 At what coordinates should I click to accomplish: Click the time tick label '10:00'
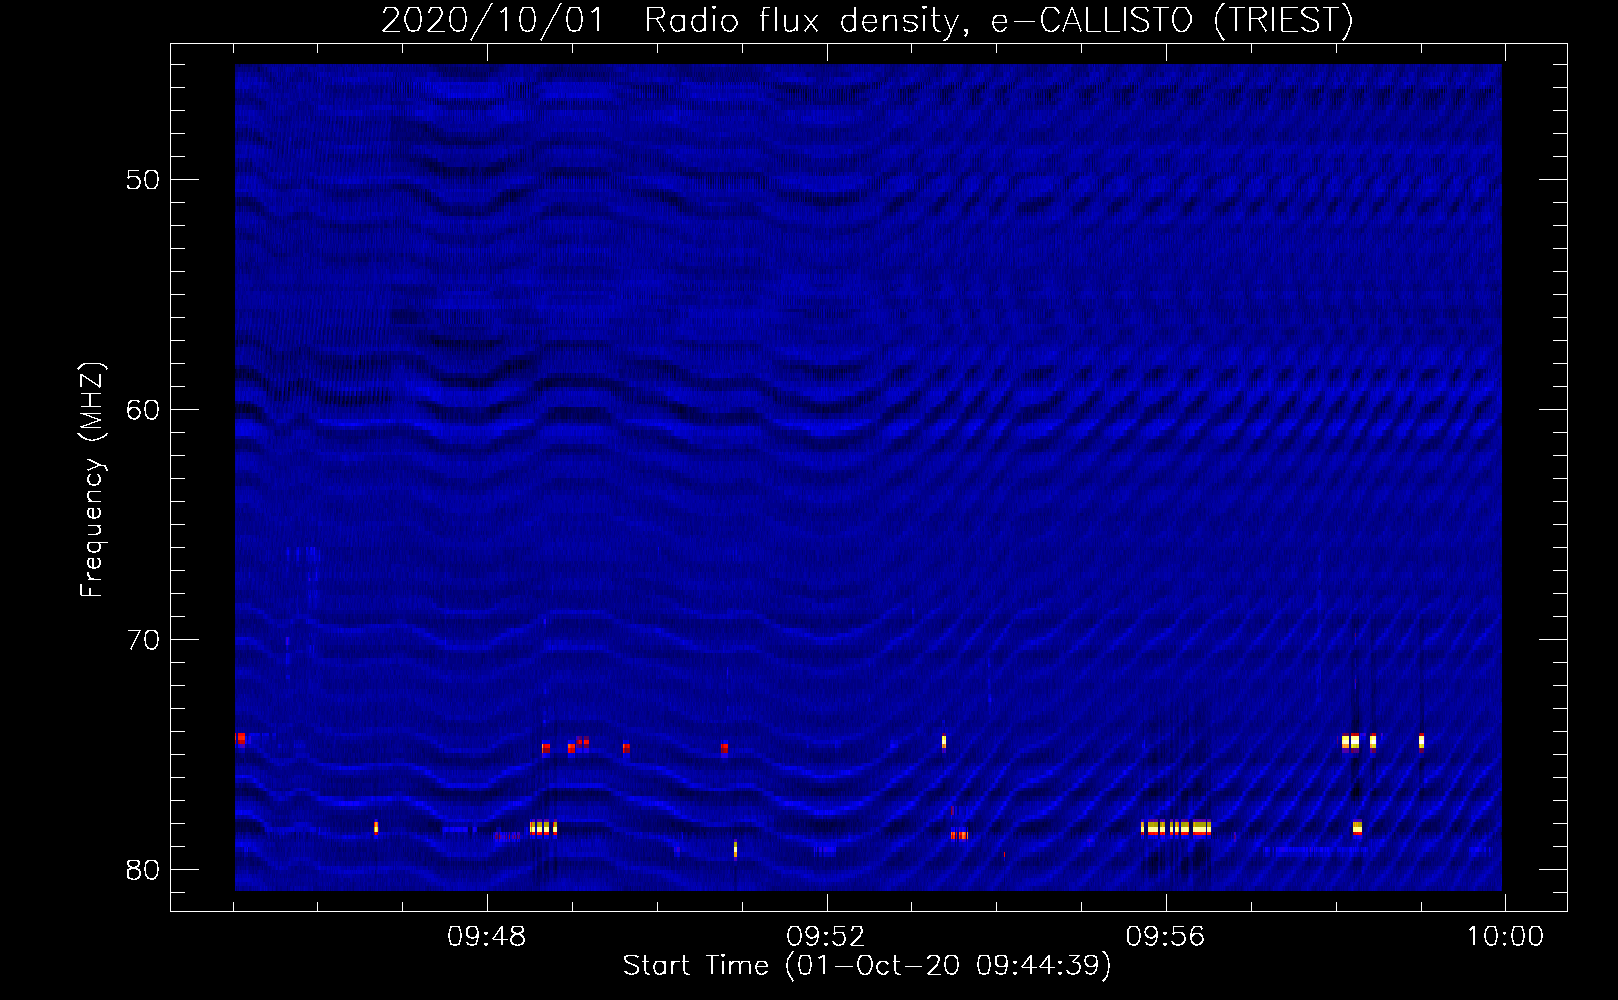(1505, 937)
